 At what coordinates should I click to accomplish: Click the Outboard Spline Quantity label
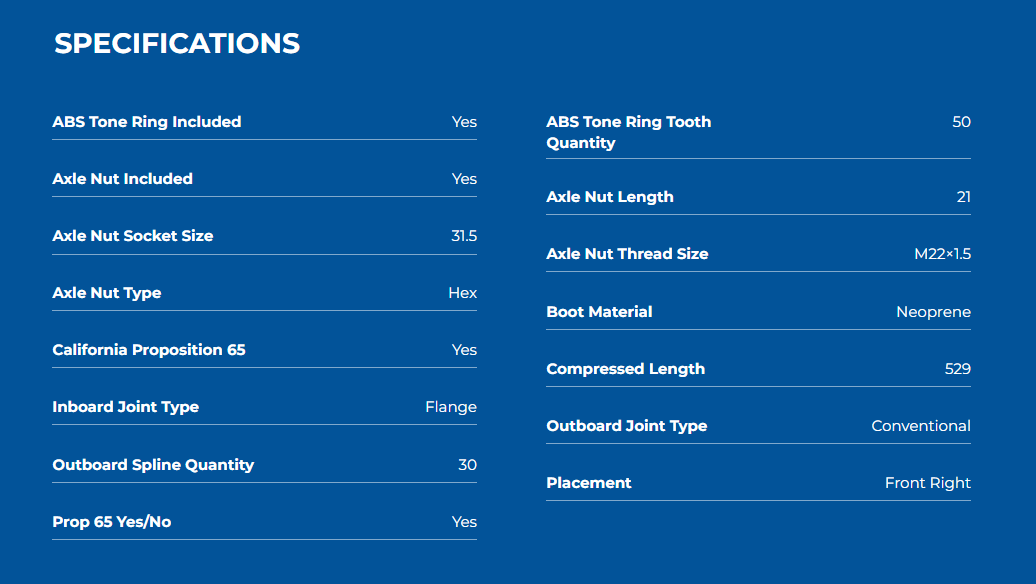click(153, 465)
